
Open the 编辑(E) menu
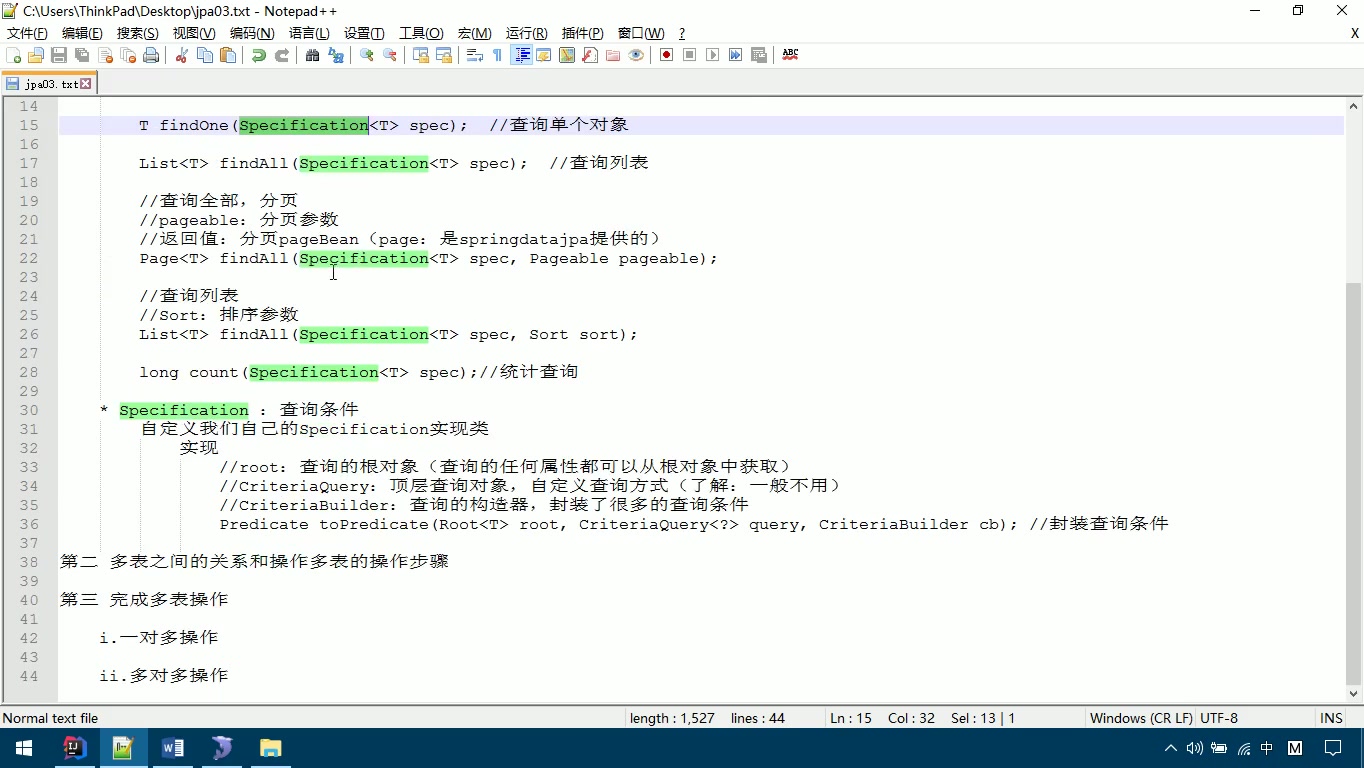82,33
